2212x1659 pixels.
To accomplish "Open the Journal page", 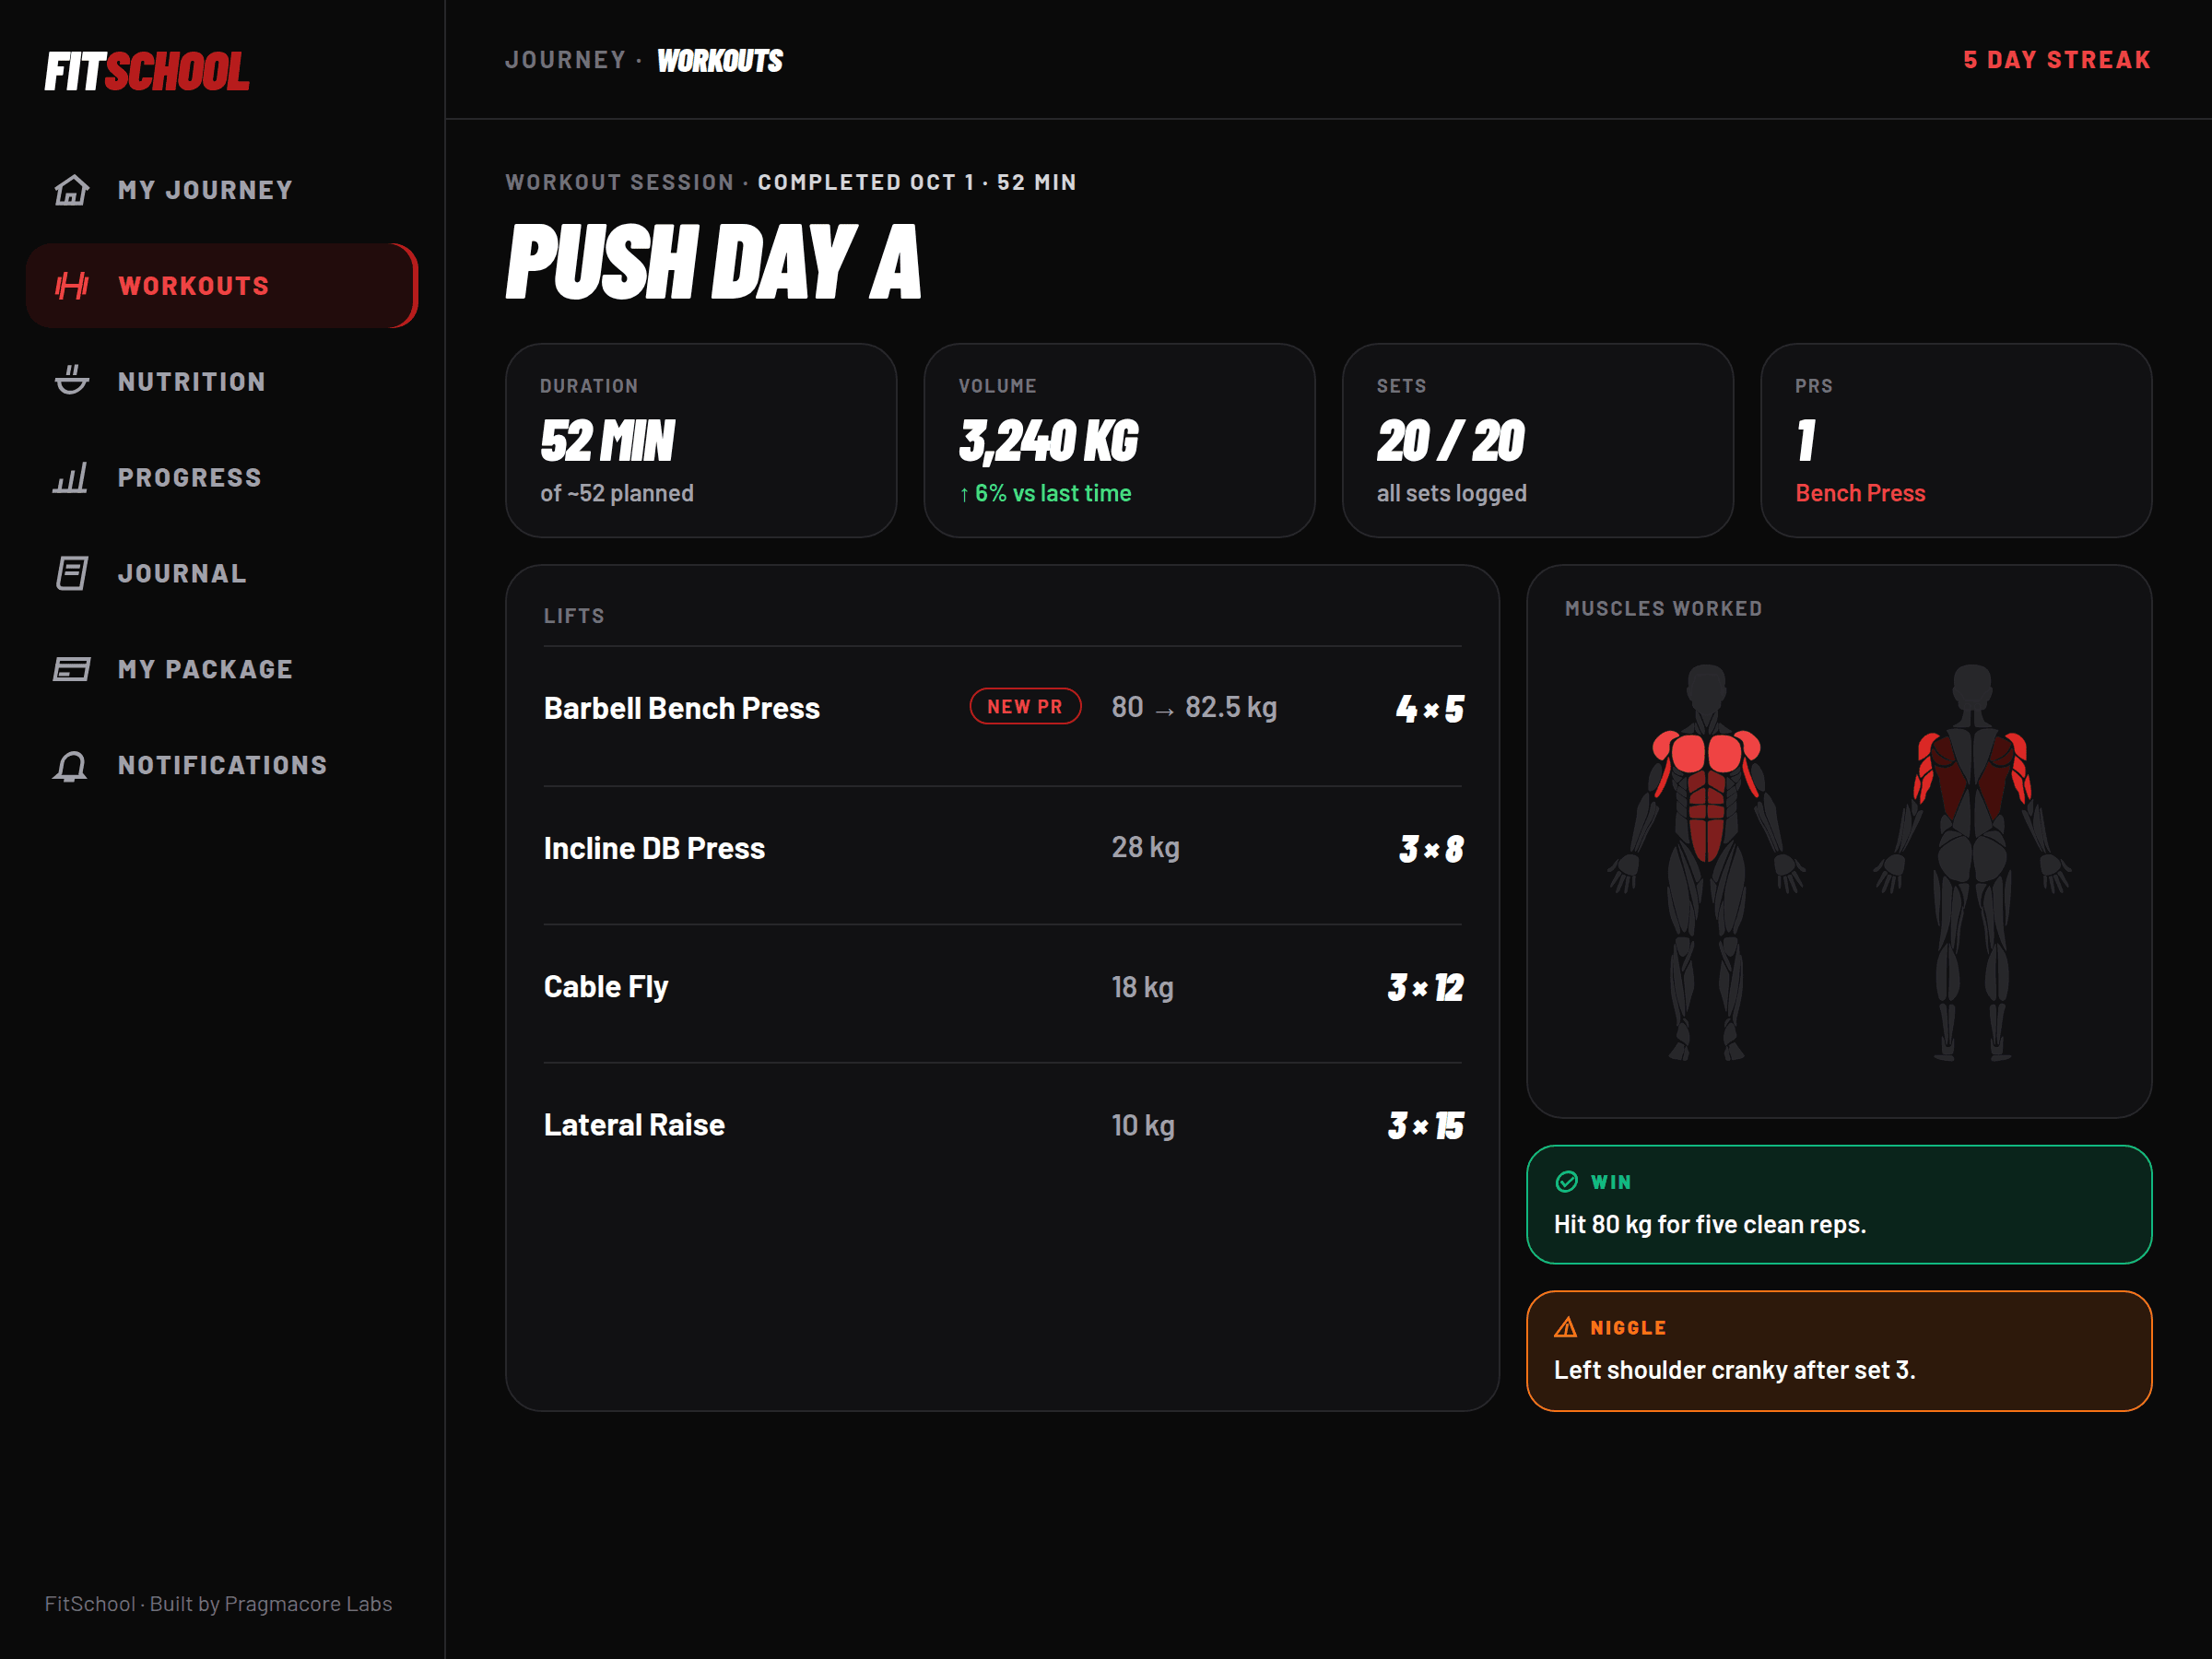I will [222, 574].
